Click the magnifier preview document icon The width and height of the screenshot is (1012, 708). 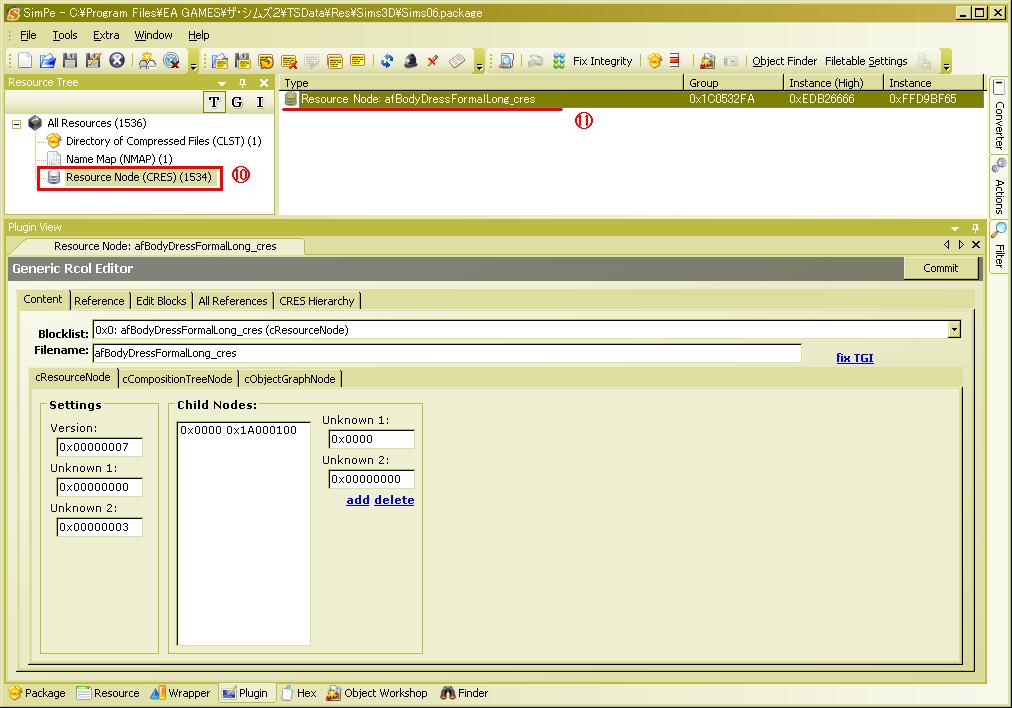(x=507, y=61)
